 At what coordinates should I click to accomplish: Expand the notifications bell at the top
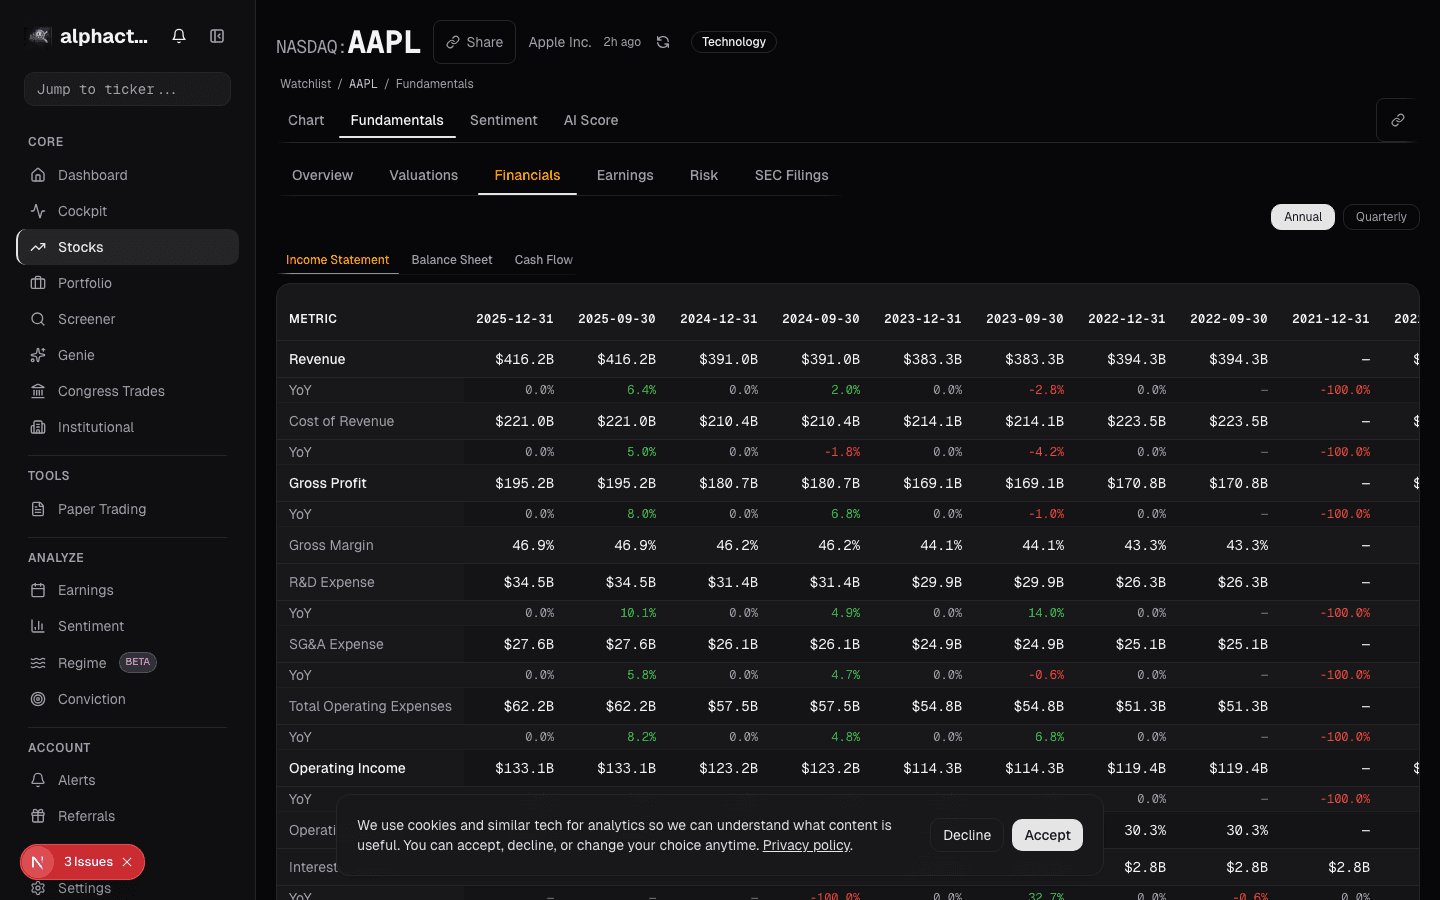(x=178, y=35)
